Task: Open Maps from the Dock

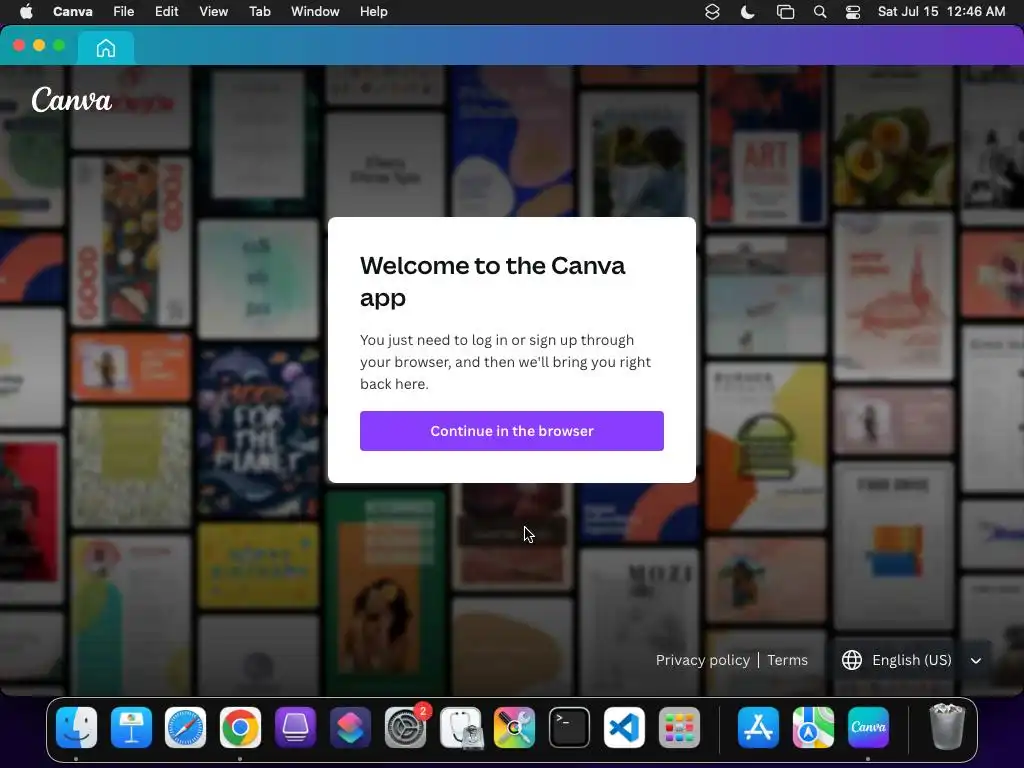Action: coord(813,727)
